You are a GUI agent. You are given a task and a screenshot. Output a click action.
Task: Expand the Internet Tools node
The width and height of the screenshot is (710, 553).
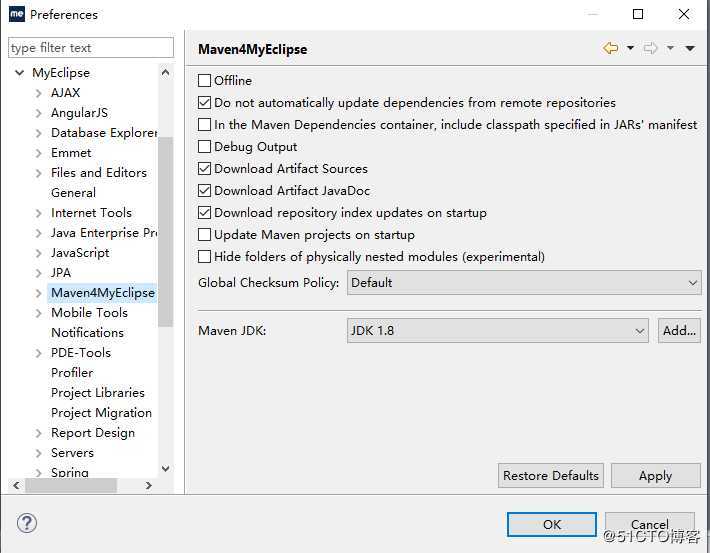click(38, 213)
